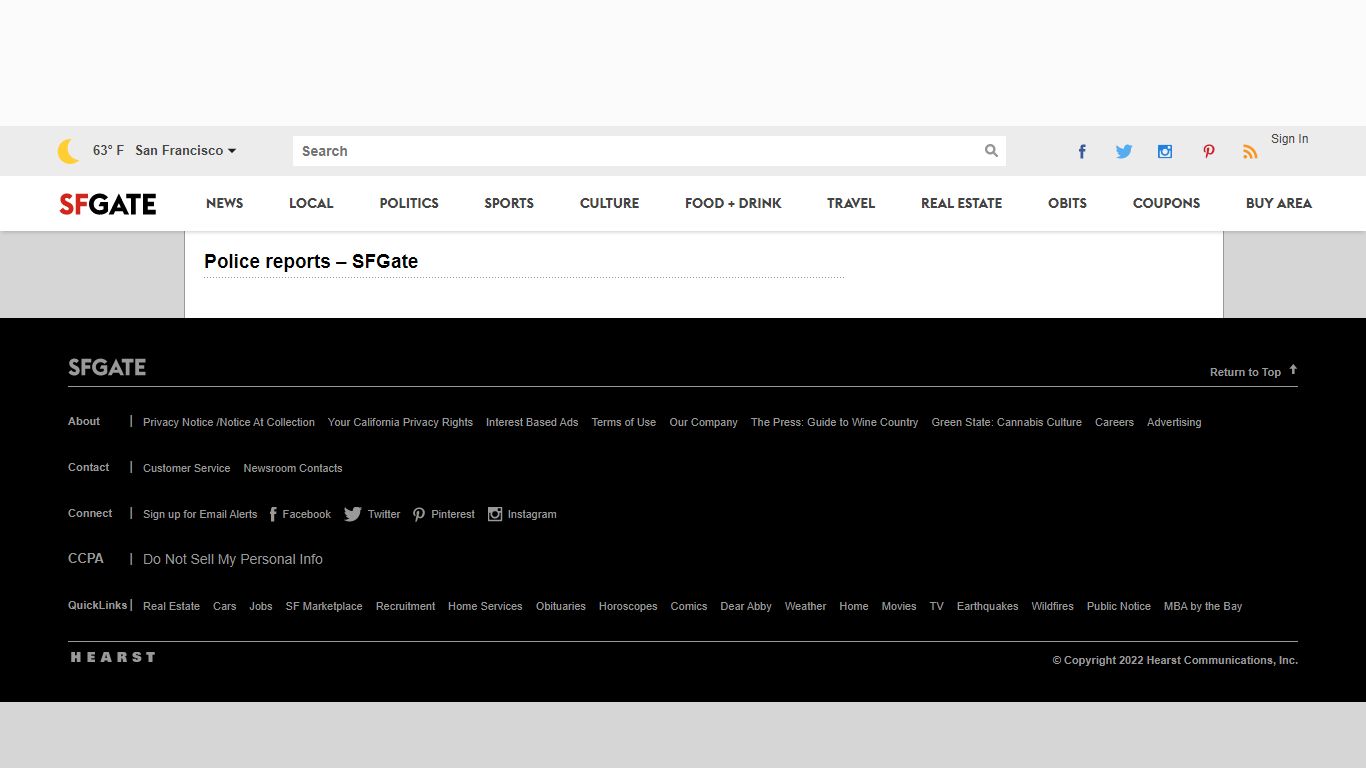The height and width of the screenshot is (768, 1366).
Task: Open the footer Pinterest link
Action: [x=444, y=514]
